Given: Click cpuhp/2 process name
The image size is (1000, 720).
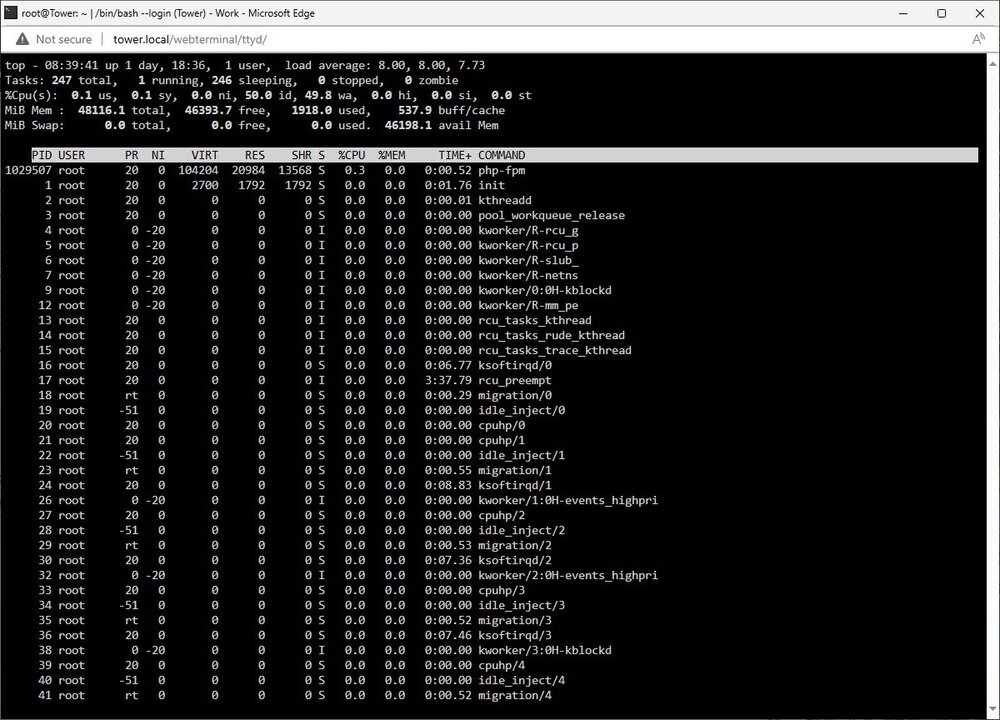Looking at the screenshot, I should coord(502,515).
